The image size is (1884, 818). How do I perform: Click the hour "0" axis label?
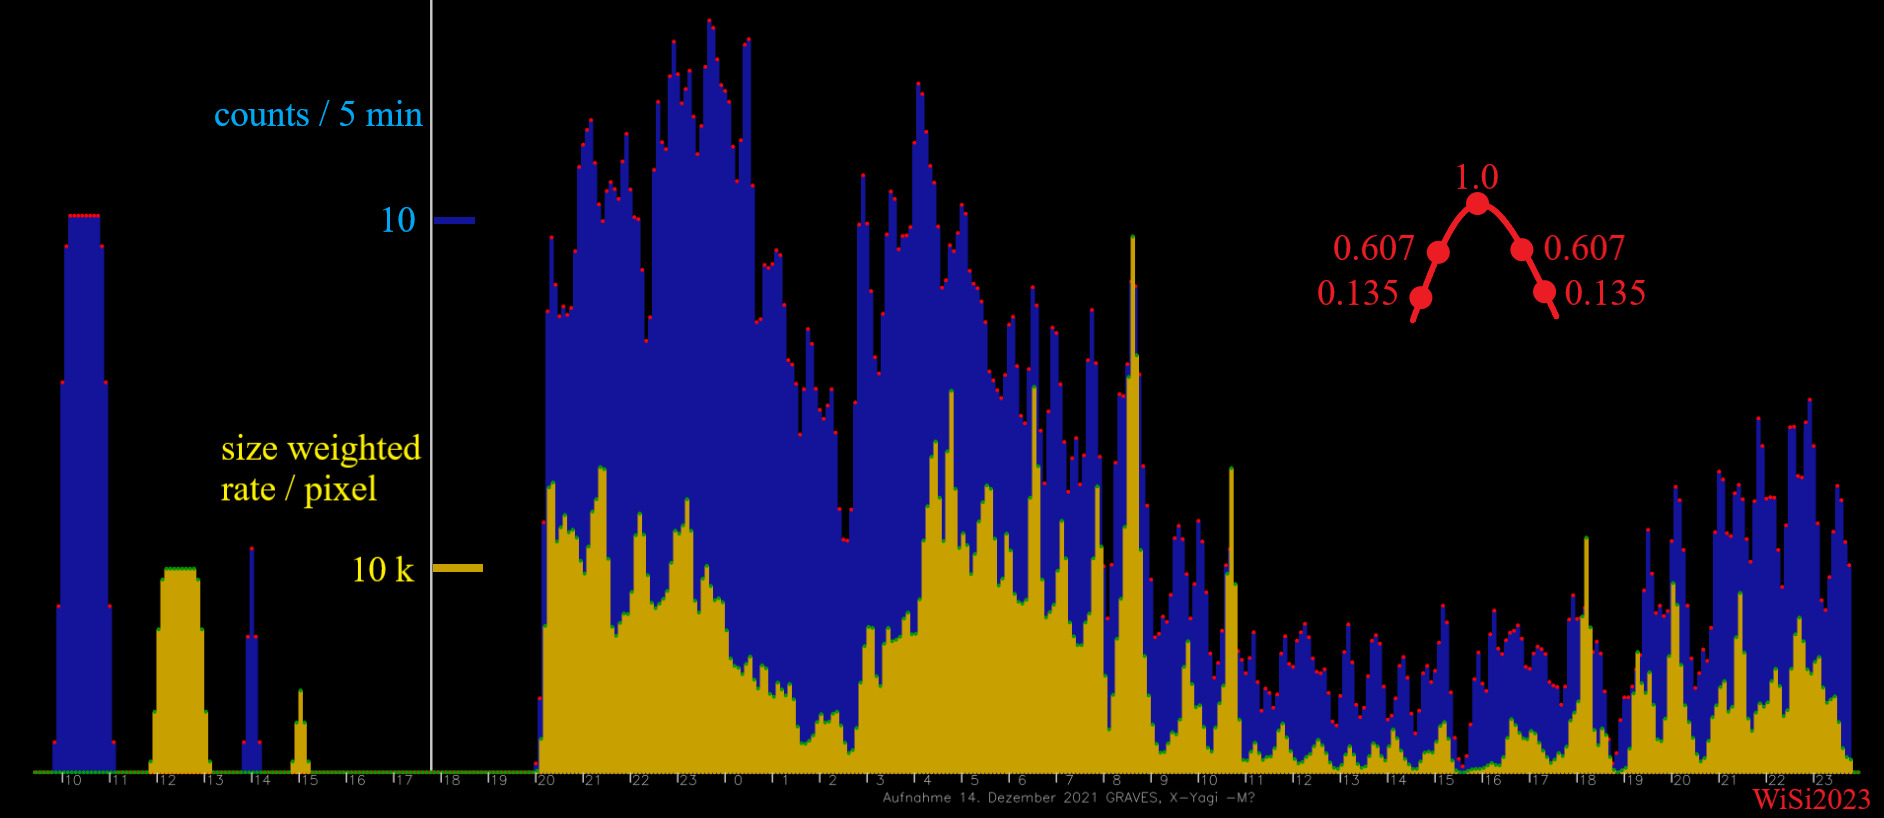(x=738, y=780)
